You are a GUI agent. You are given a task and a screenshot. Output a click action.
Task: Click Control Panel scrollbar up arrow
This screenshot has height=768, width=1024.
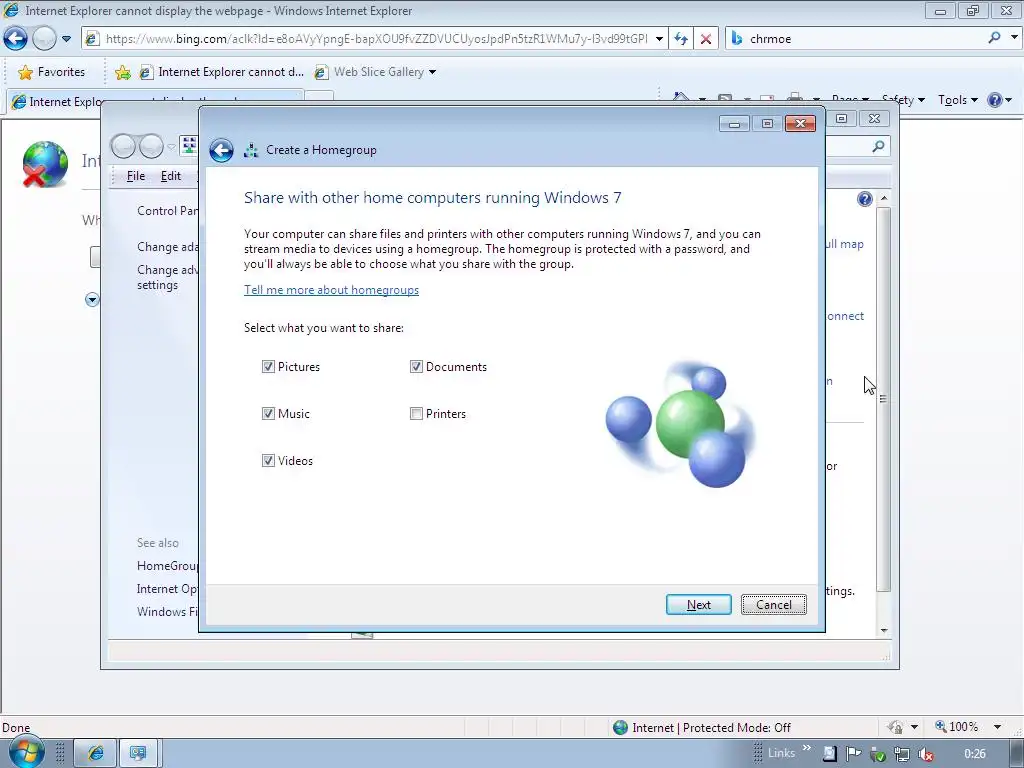click(x=884, y=198)
